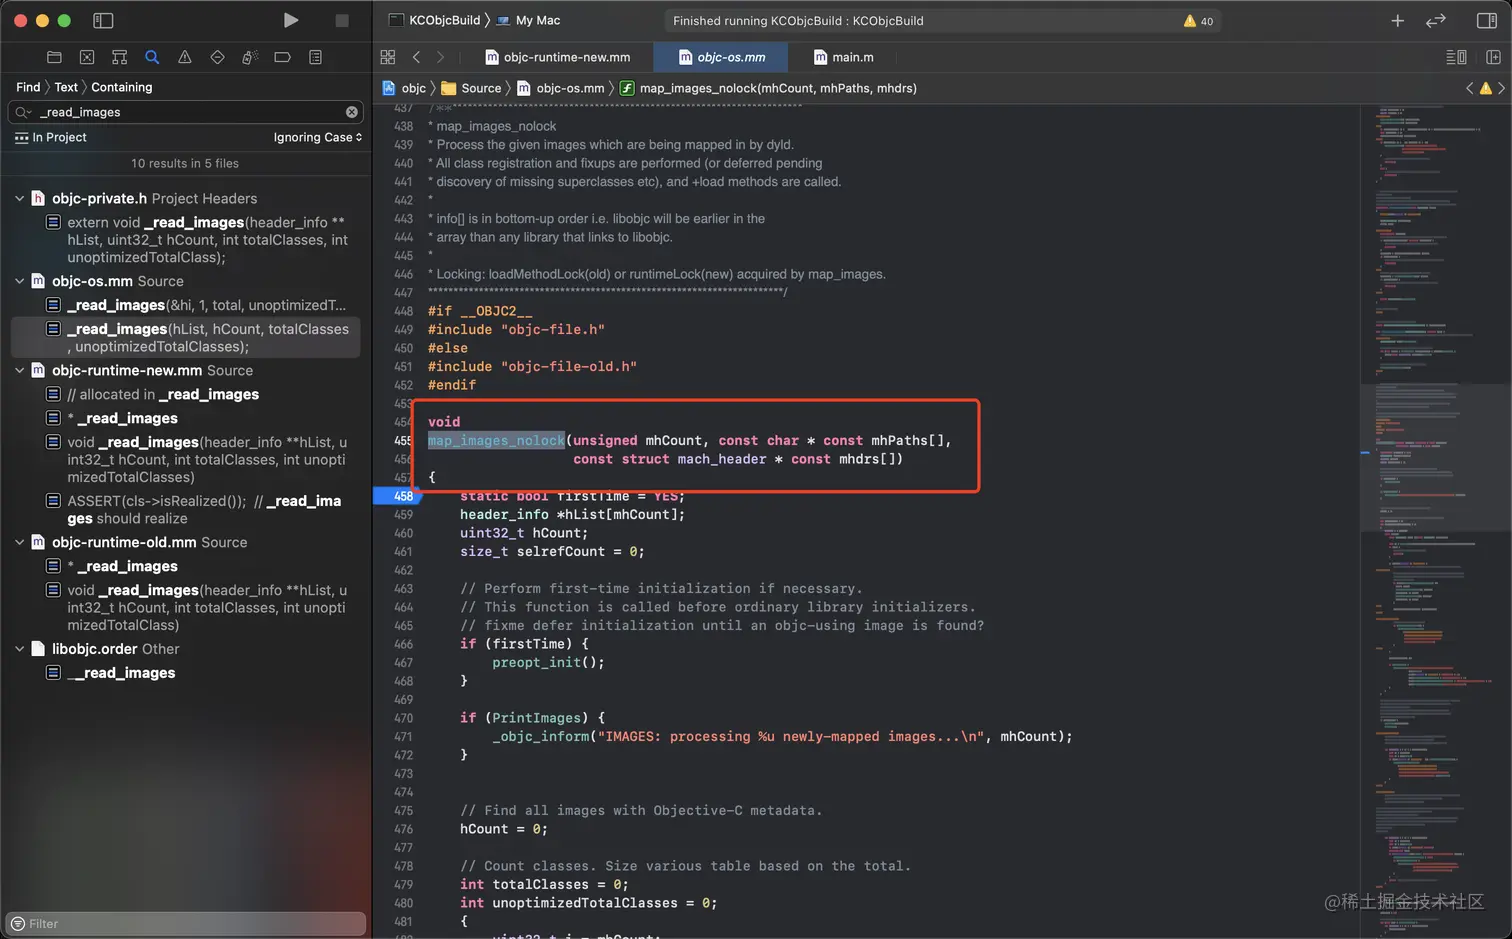
Task: Click the Stop button in the toolbar
Action: coord(342,20)
